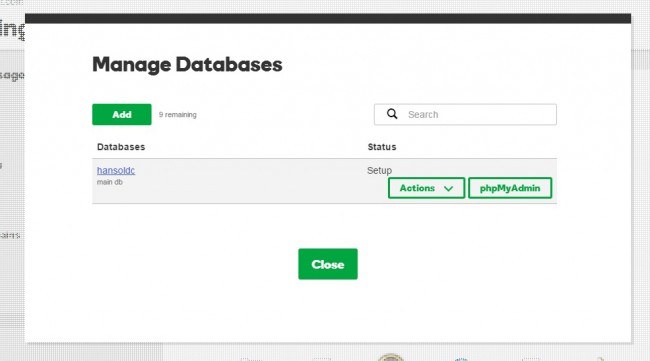The image size is (650, 361).
Task: Click the '9 remaining' label
Action: click(x=177, y=115)
